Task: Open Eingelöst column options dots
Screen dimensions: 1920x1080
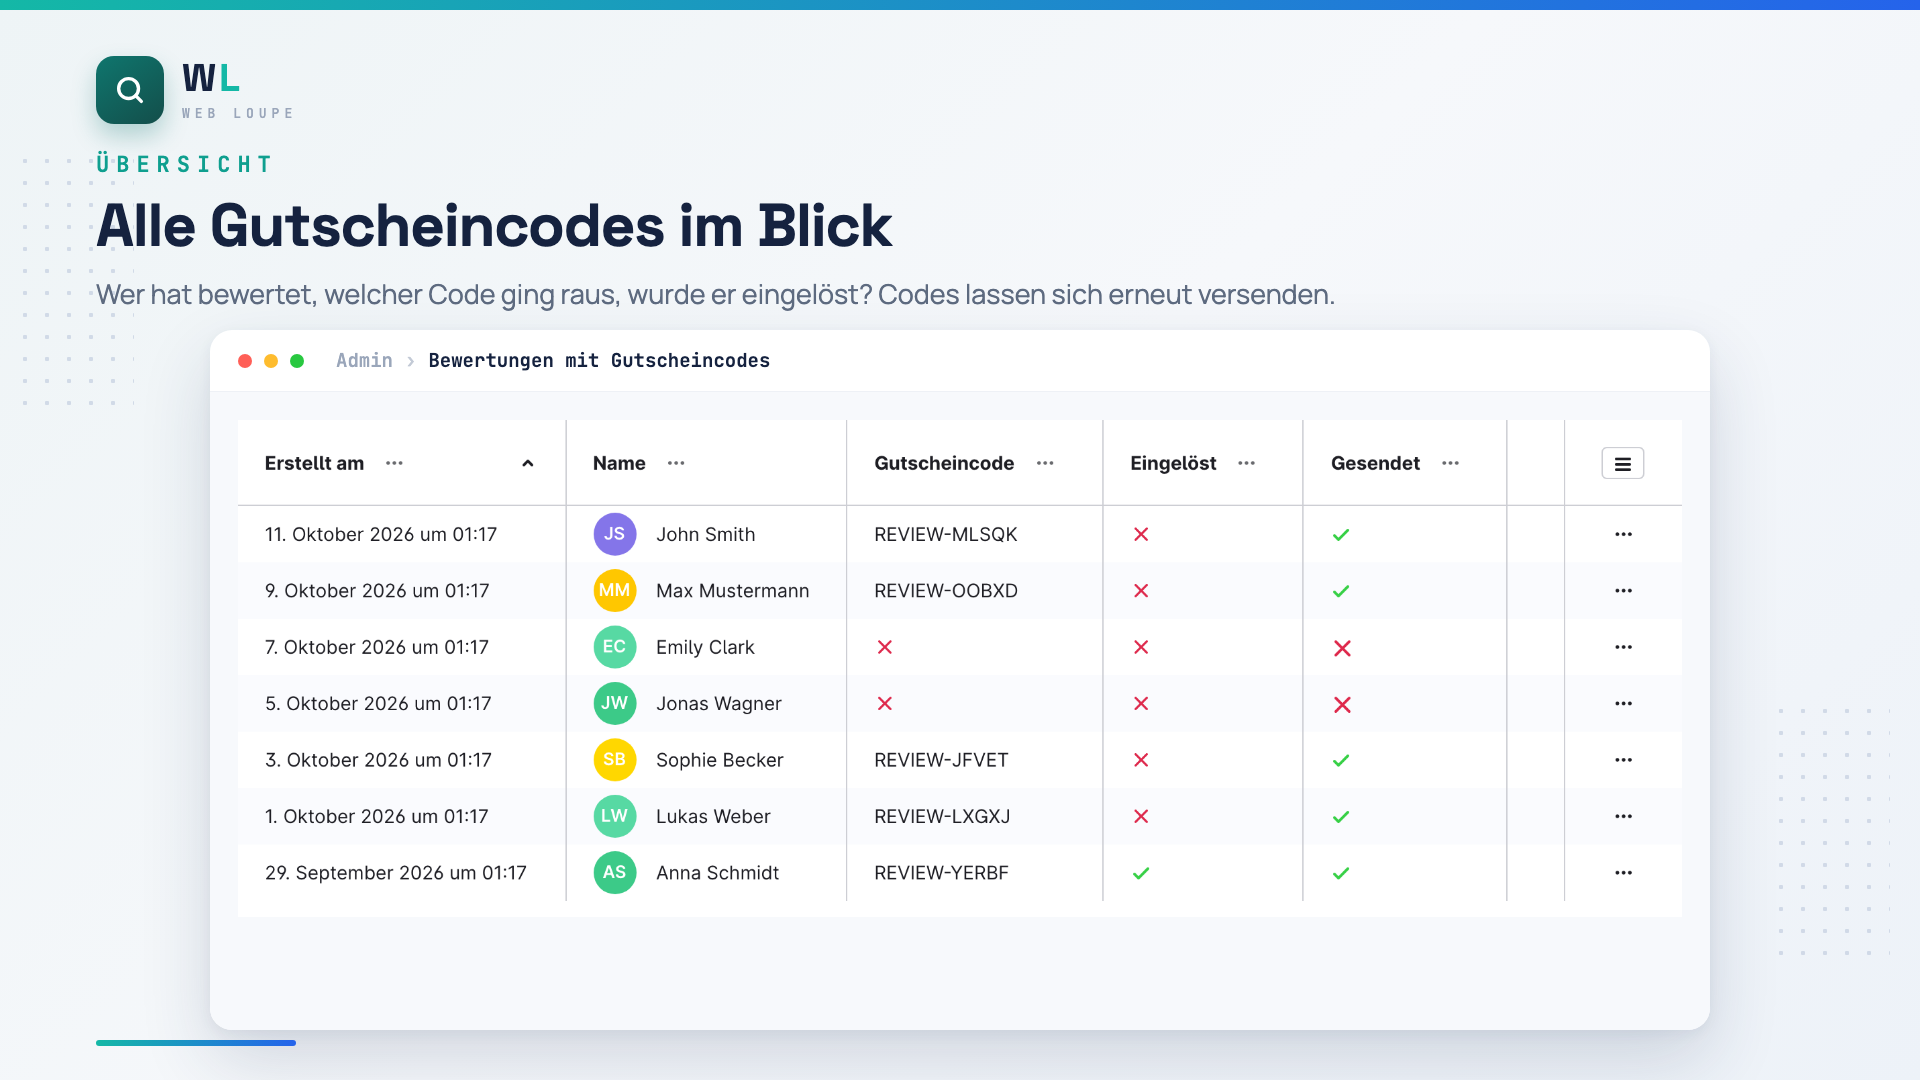Action: pos(1246,463)
